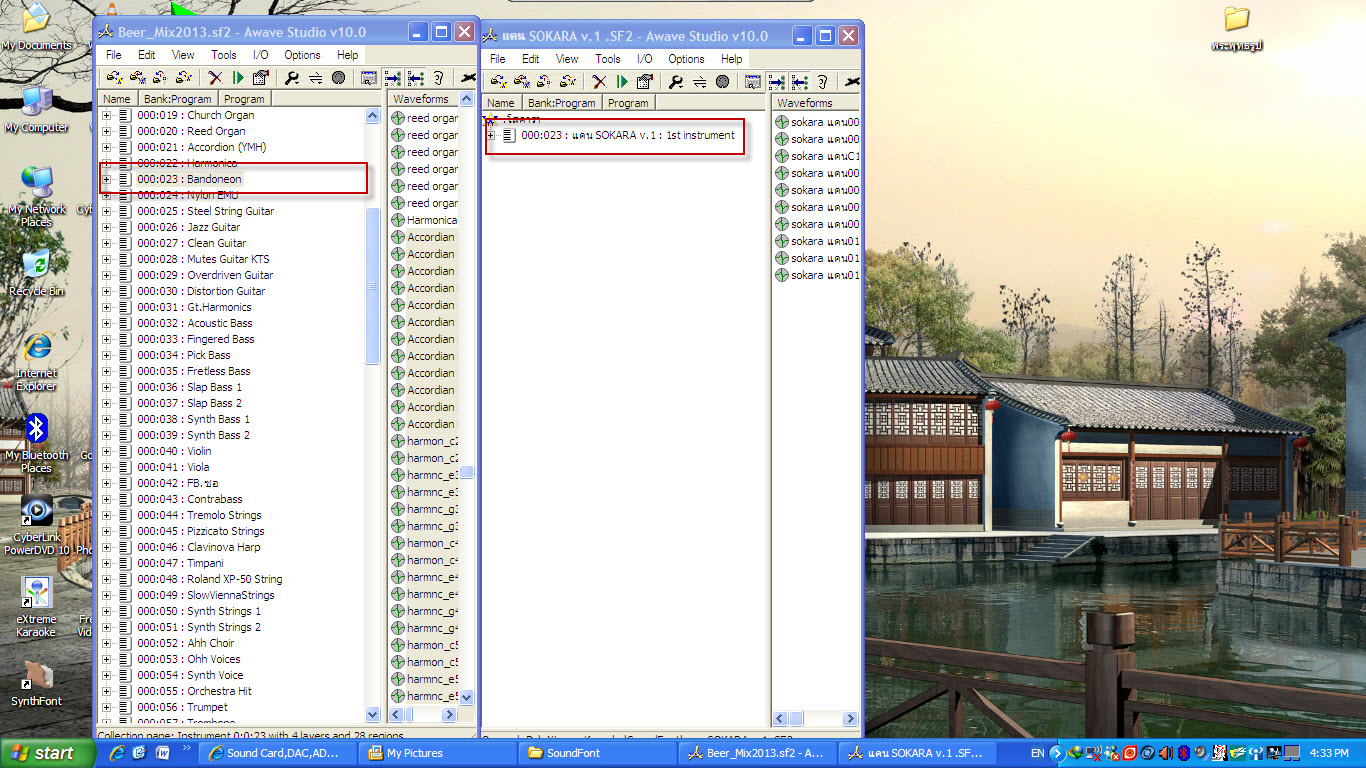Expand the 000:040 Violin instrument
Screen dimensions: 1366x768
coord(107,451)
